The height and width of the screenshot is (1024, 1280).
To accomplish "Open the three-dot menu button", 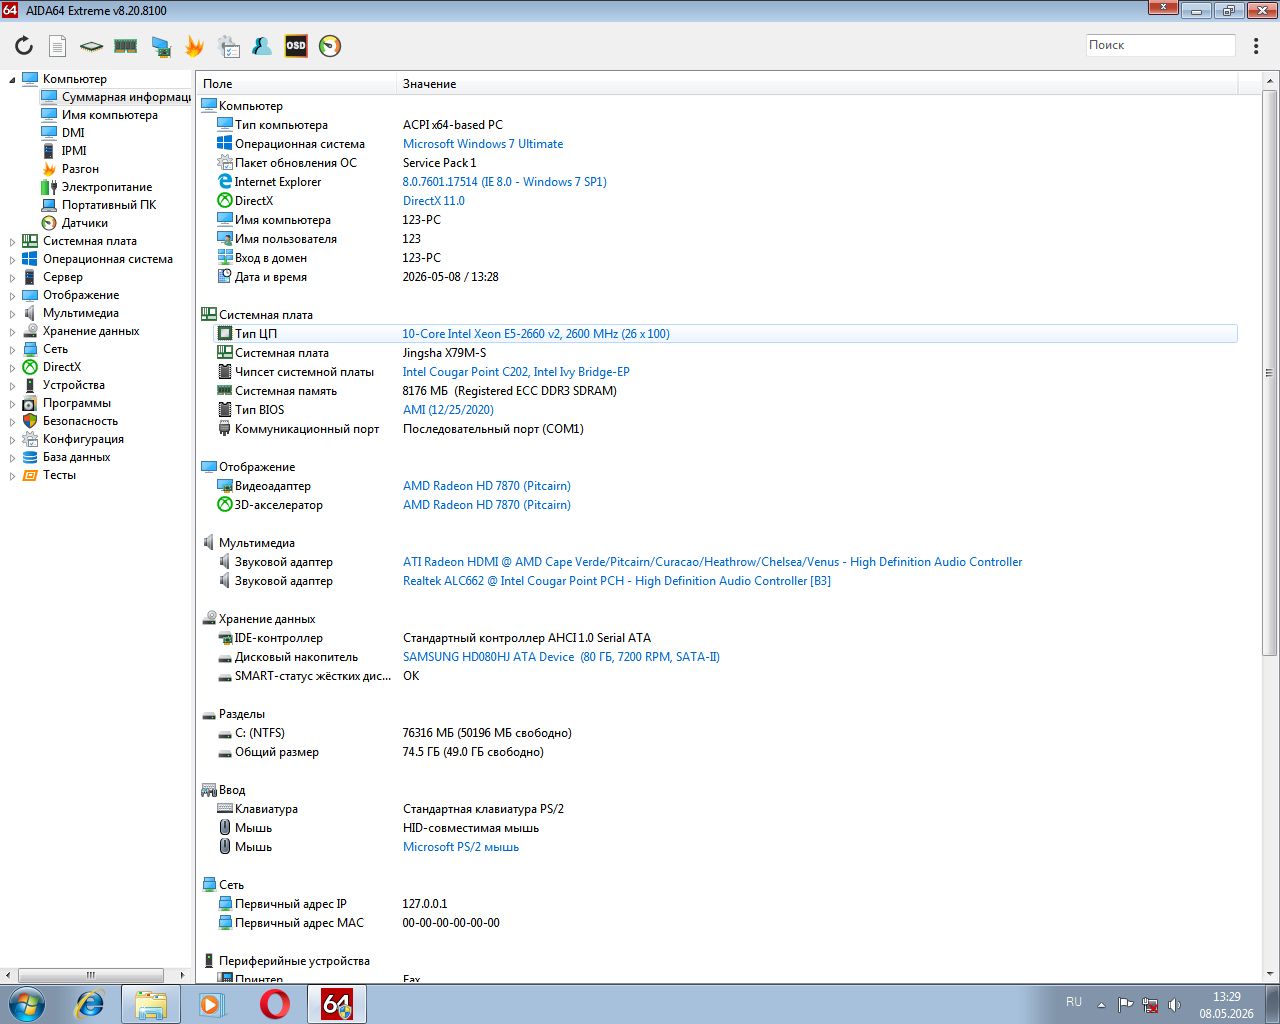I will click(1257, 46).
